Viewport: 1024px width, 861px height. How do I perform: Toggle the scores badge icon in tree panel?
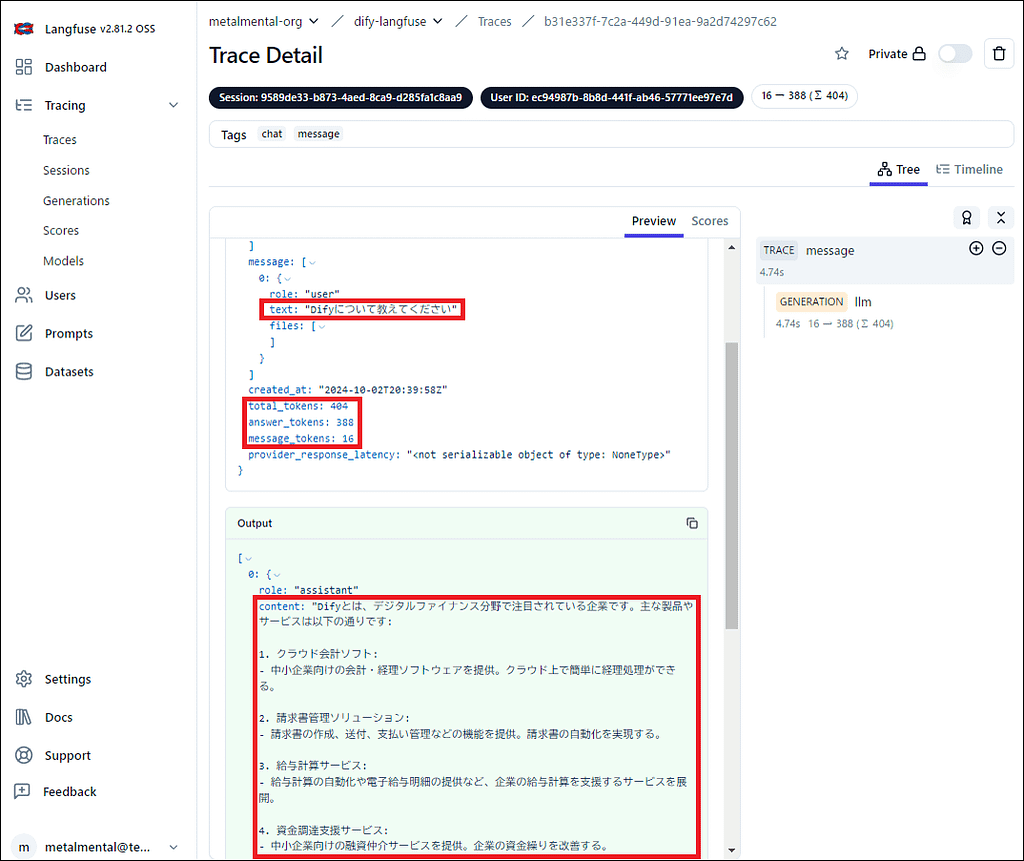(x=966, y=217)
